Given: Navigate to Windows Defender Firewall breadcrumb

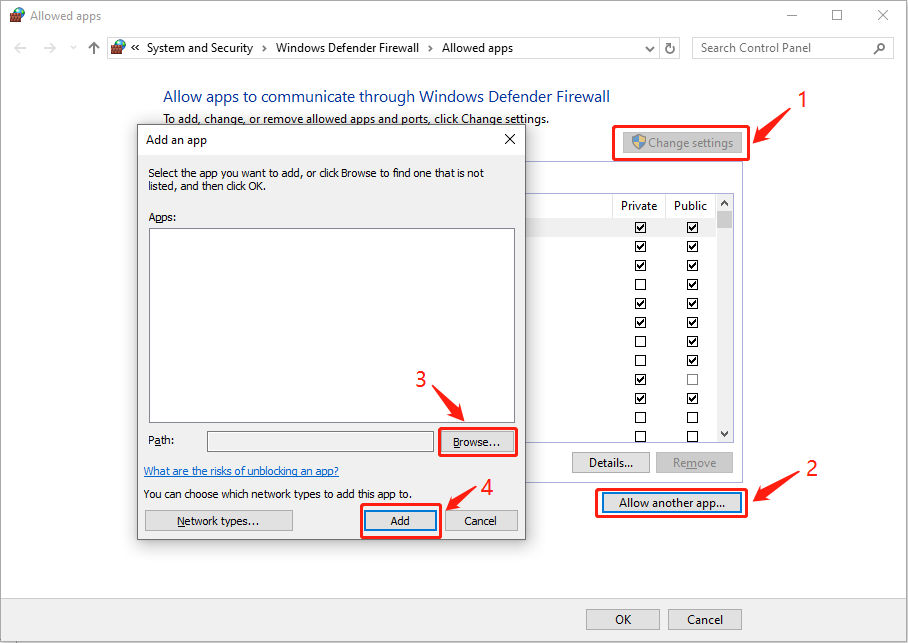Looking at the screenshot, I should [347, 48].
